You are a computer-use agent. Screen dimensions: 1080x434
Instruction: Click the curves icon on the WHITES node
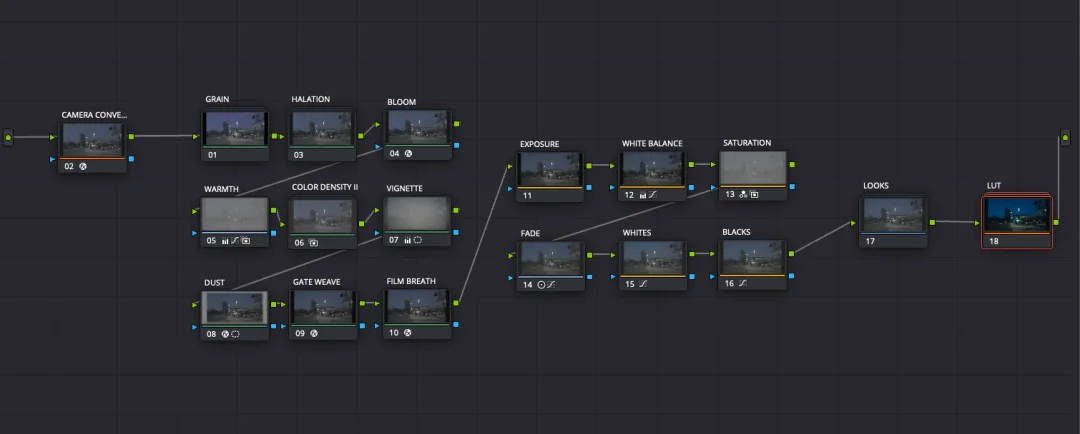643,285
